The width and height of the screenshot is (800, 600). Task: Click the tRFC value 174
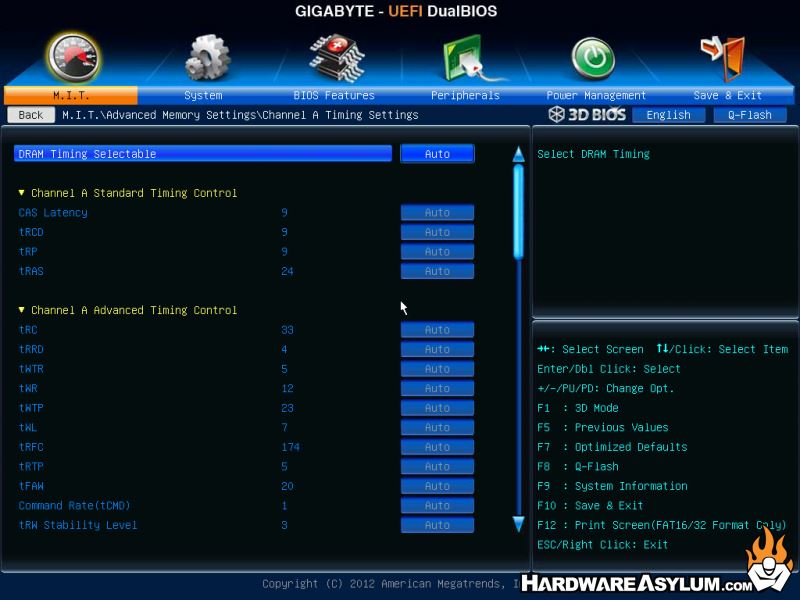click(290, 447)
